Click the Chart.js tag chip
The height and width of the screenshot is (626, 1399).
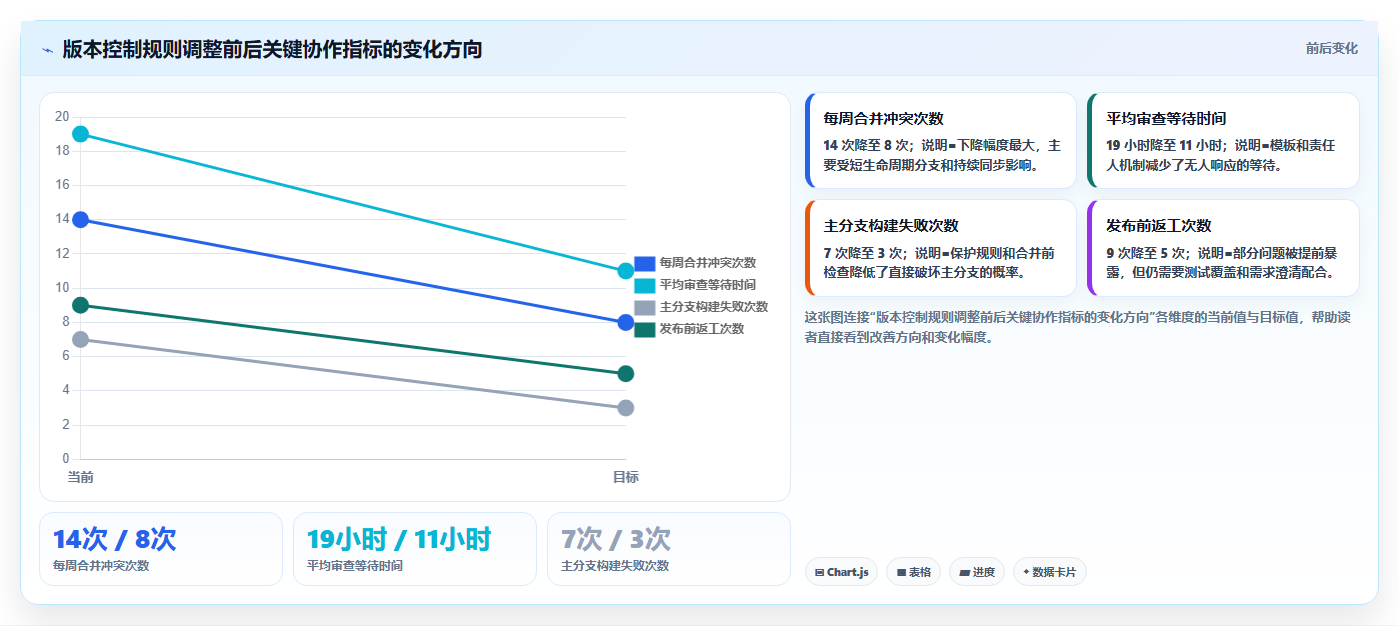point(841,572)
